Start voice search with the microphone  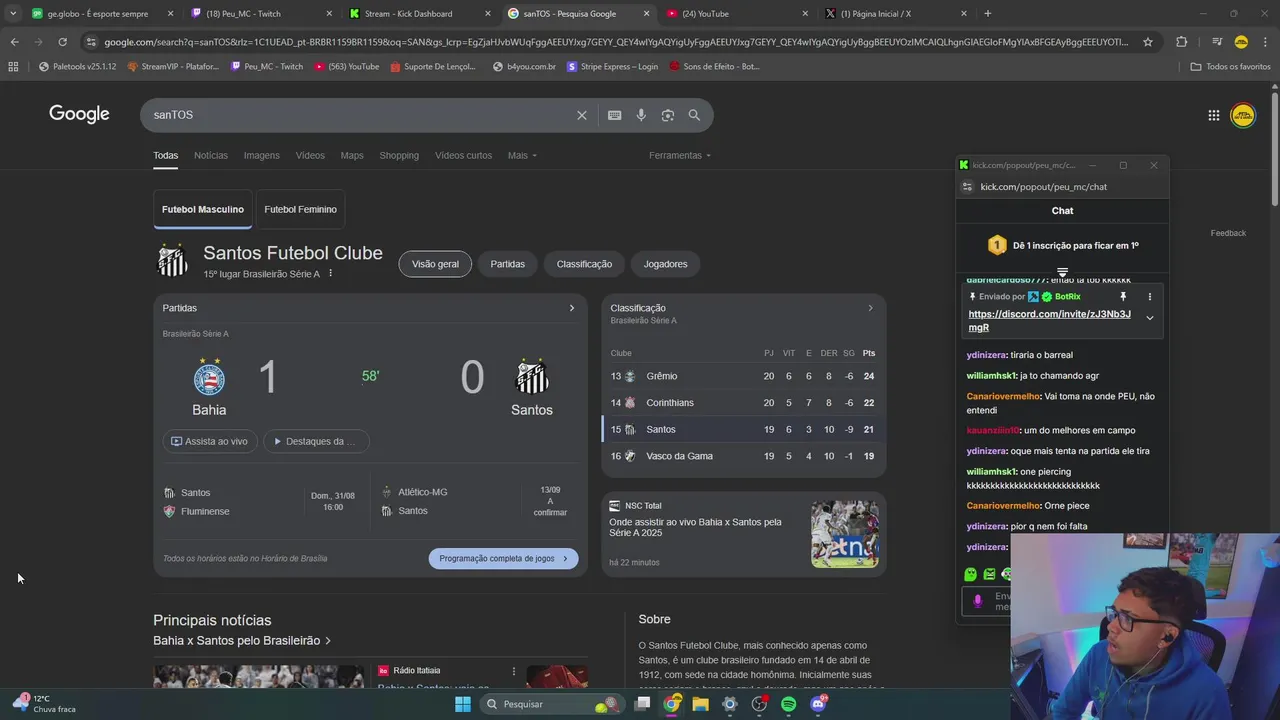(641, 115)
